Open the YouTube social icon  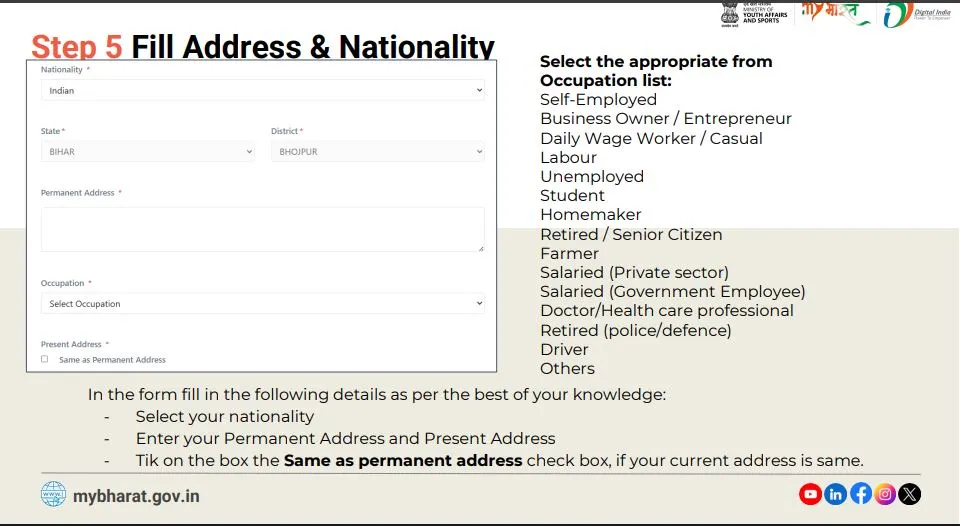coord(810,494)
